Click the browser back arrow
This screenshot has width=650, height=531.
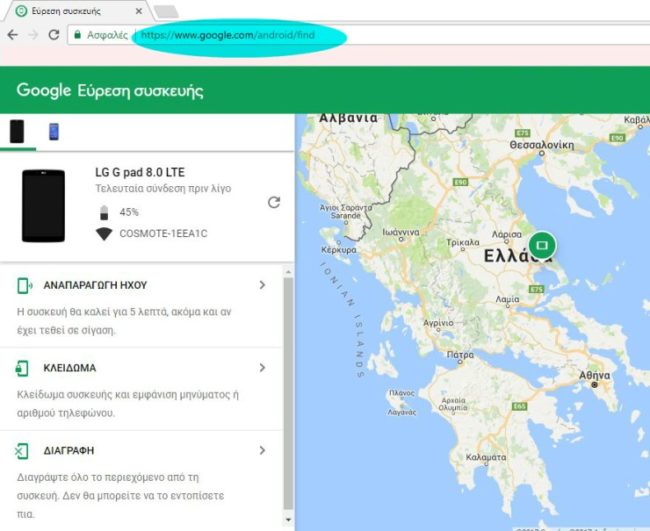[x=11, y=34]
